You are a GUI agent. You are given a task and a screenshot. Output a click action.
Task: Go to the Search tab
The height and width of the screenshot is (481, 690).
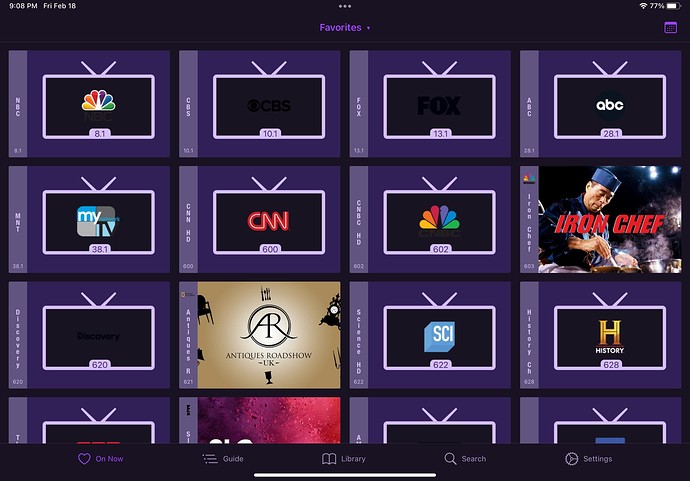click(x=465, y=459)
